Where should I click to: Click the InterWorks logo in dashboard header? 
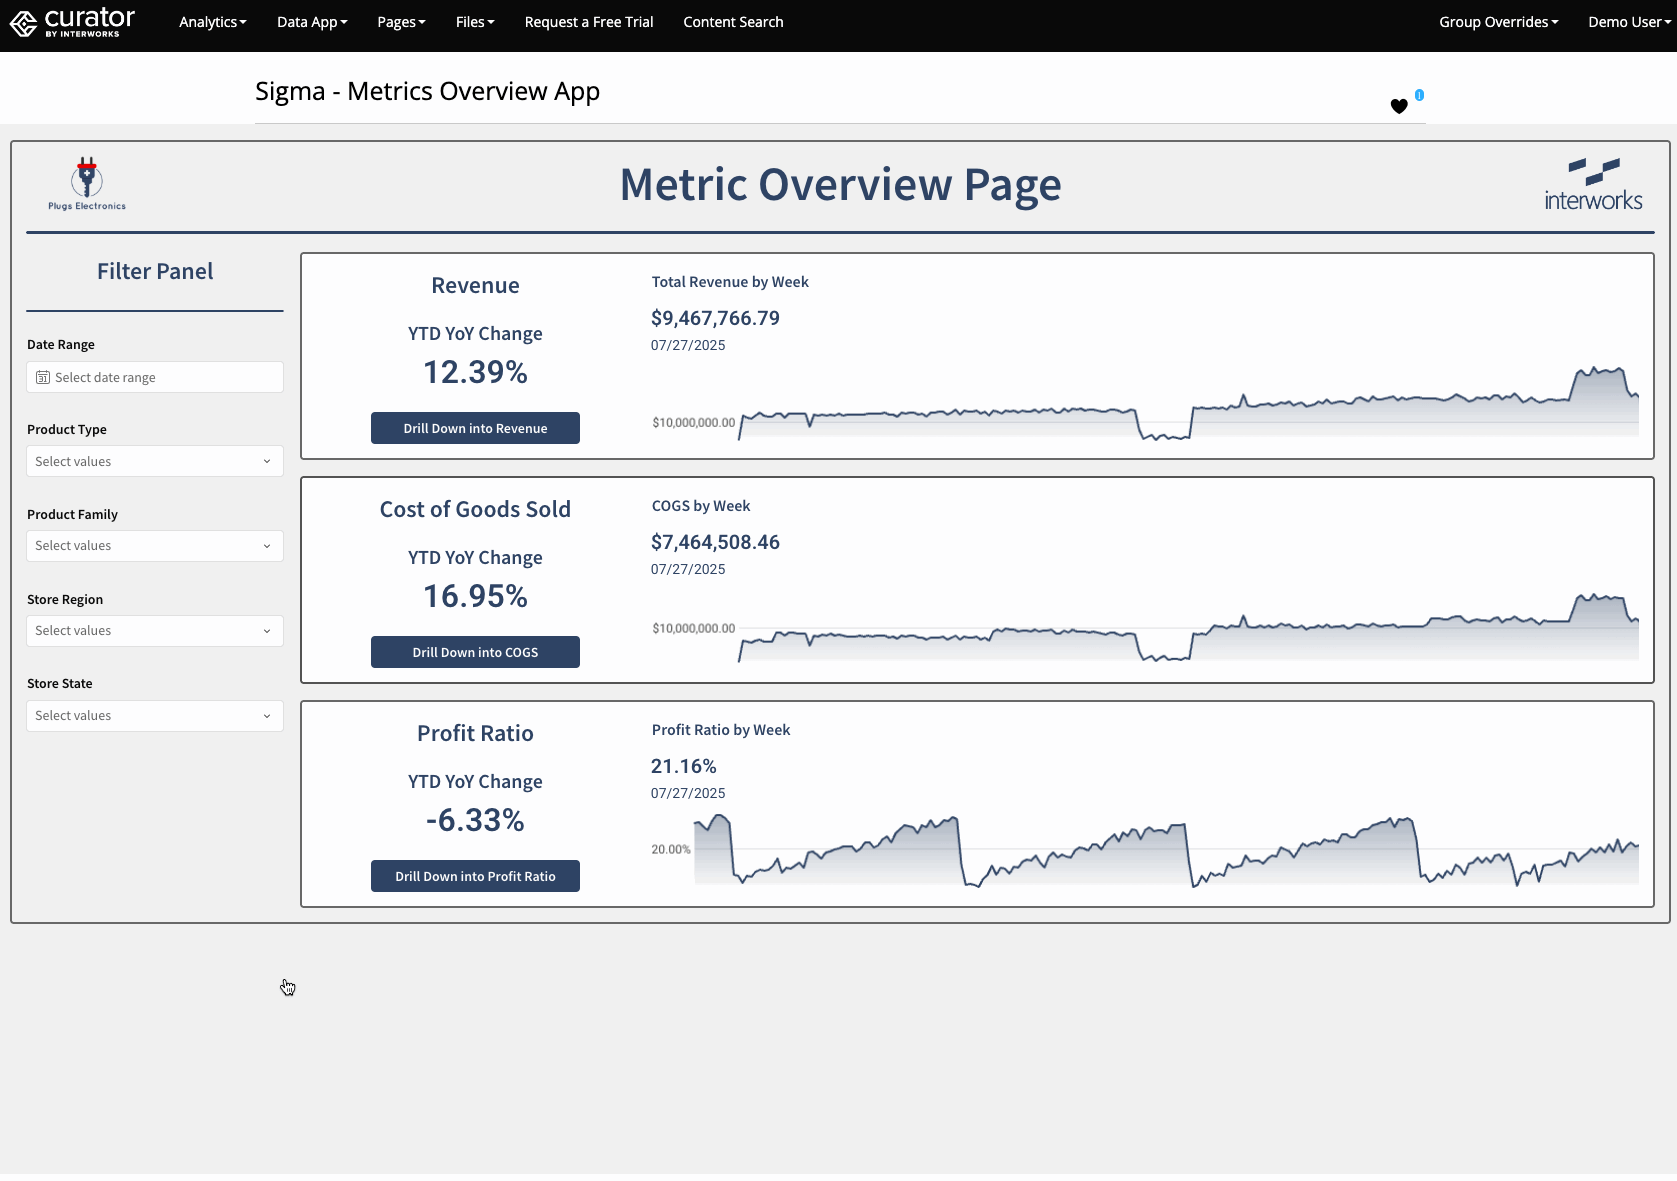tap(1593, 185)
